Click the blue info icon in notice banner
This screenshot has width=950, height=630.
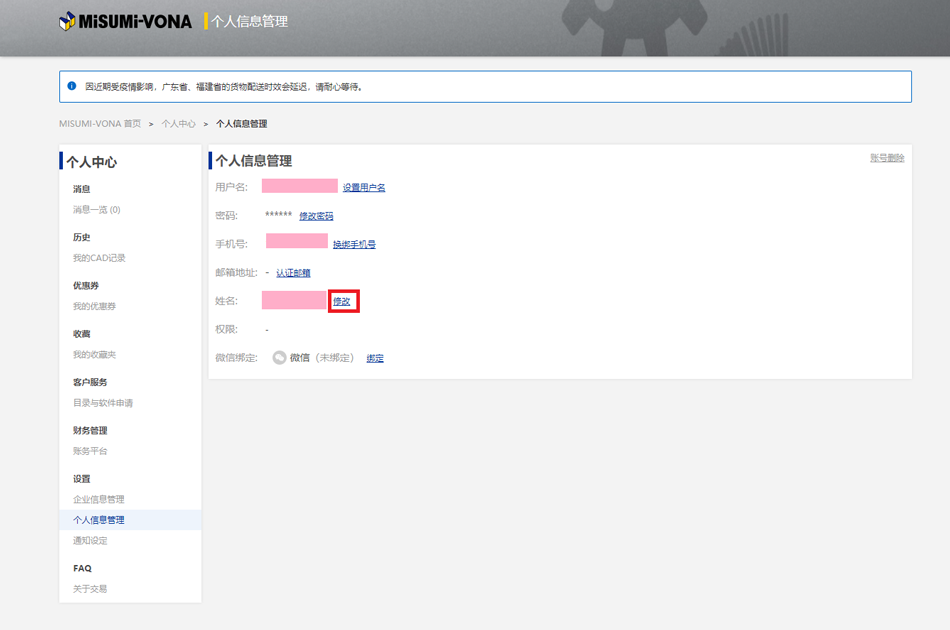click(x=72, y=87)
